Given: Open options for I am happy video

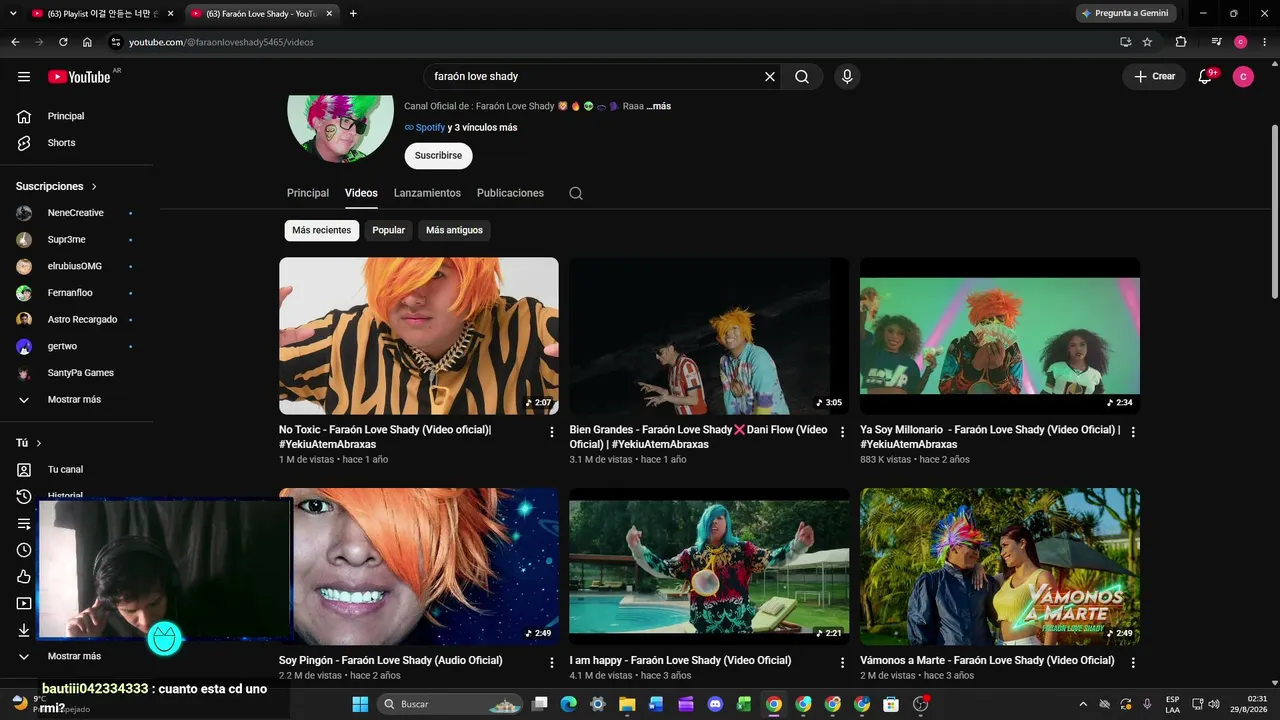Looking at the screenshot, I should click(x=842, y=663).
